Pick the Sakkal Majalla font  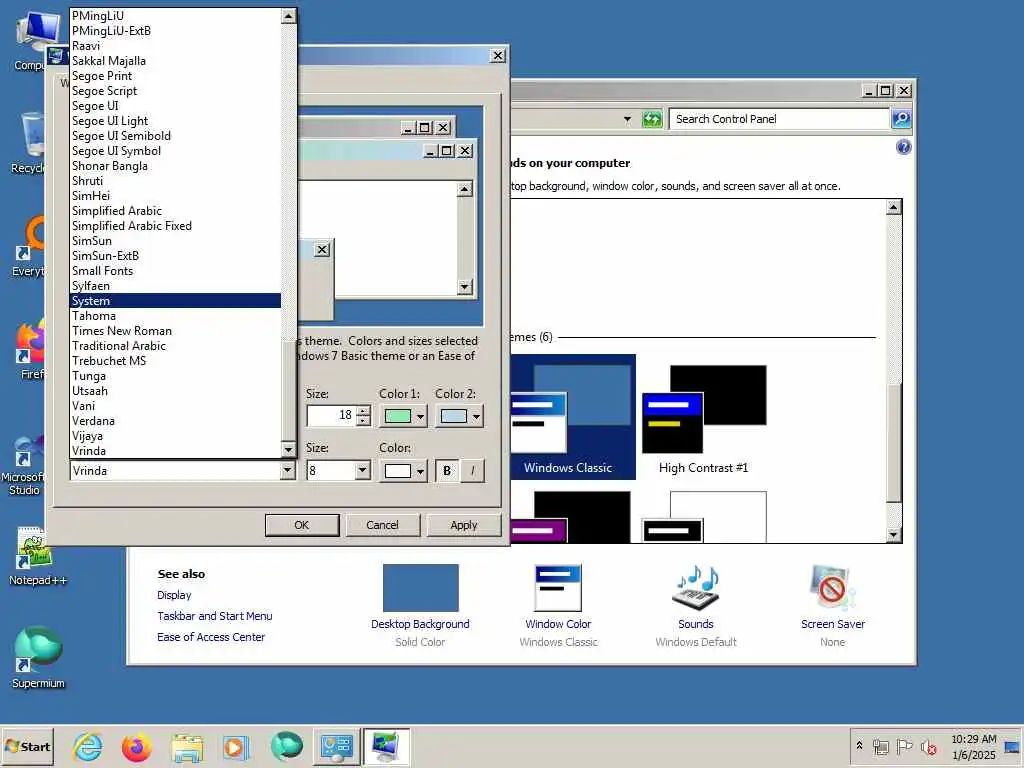(x=175, y=61)
